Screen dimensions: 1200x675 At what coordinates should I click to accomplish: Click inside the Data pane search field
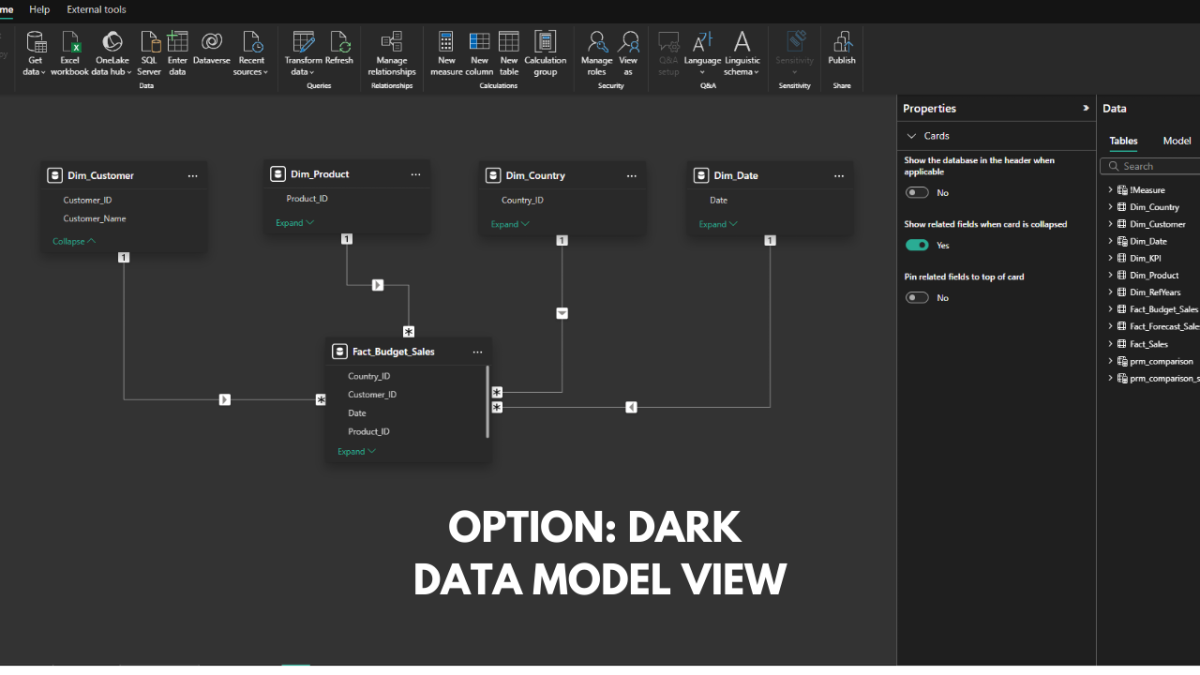[1150, 165]
